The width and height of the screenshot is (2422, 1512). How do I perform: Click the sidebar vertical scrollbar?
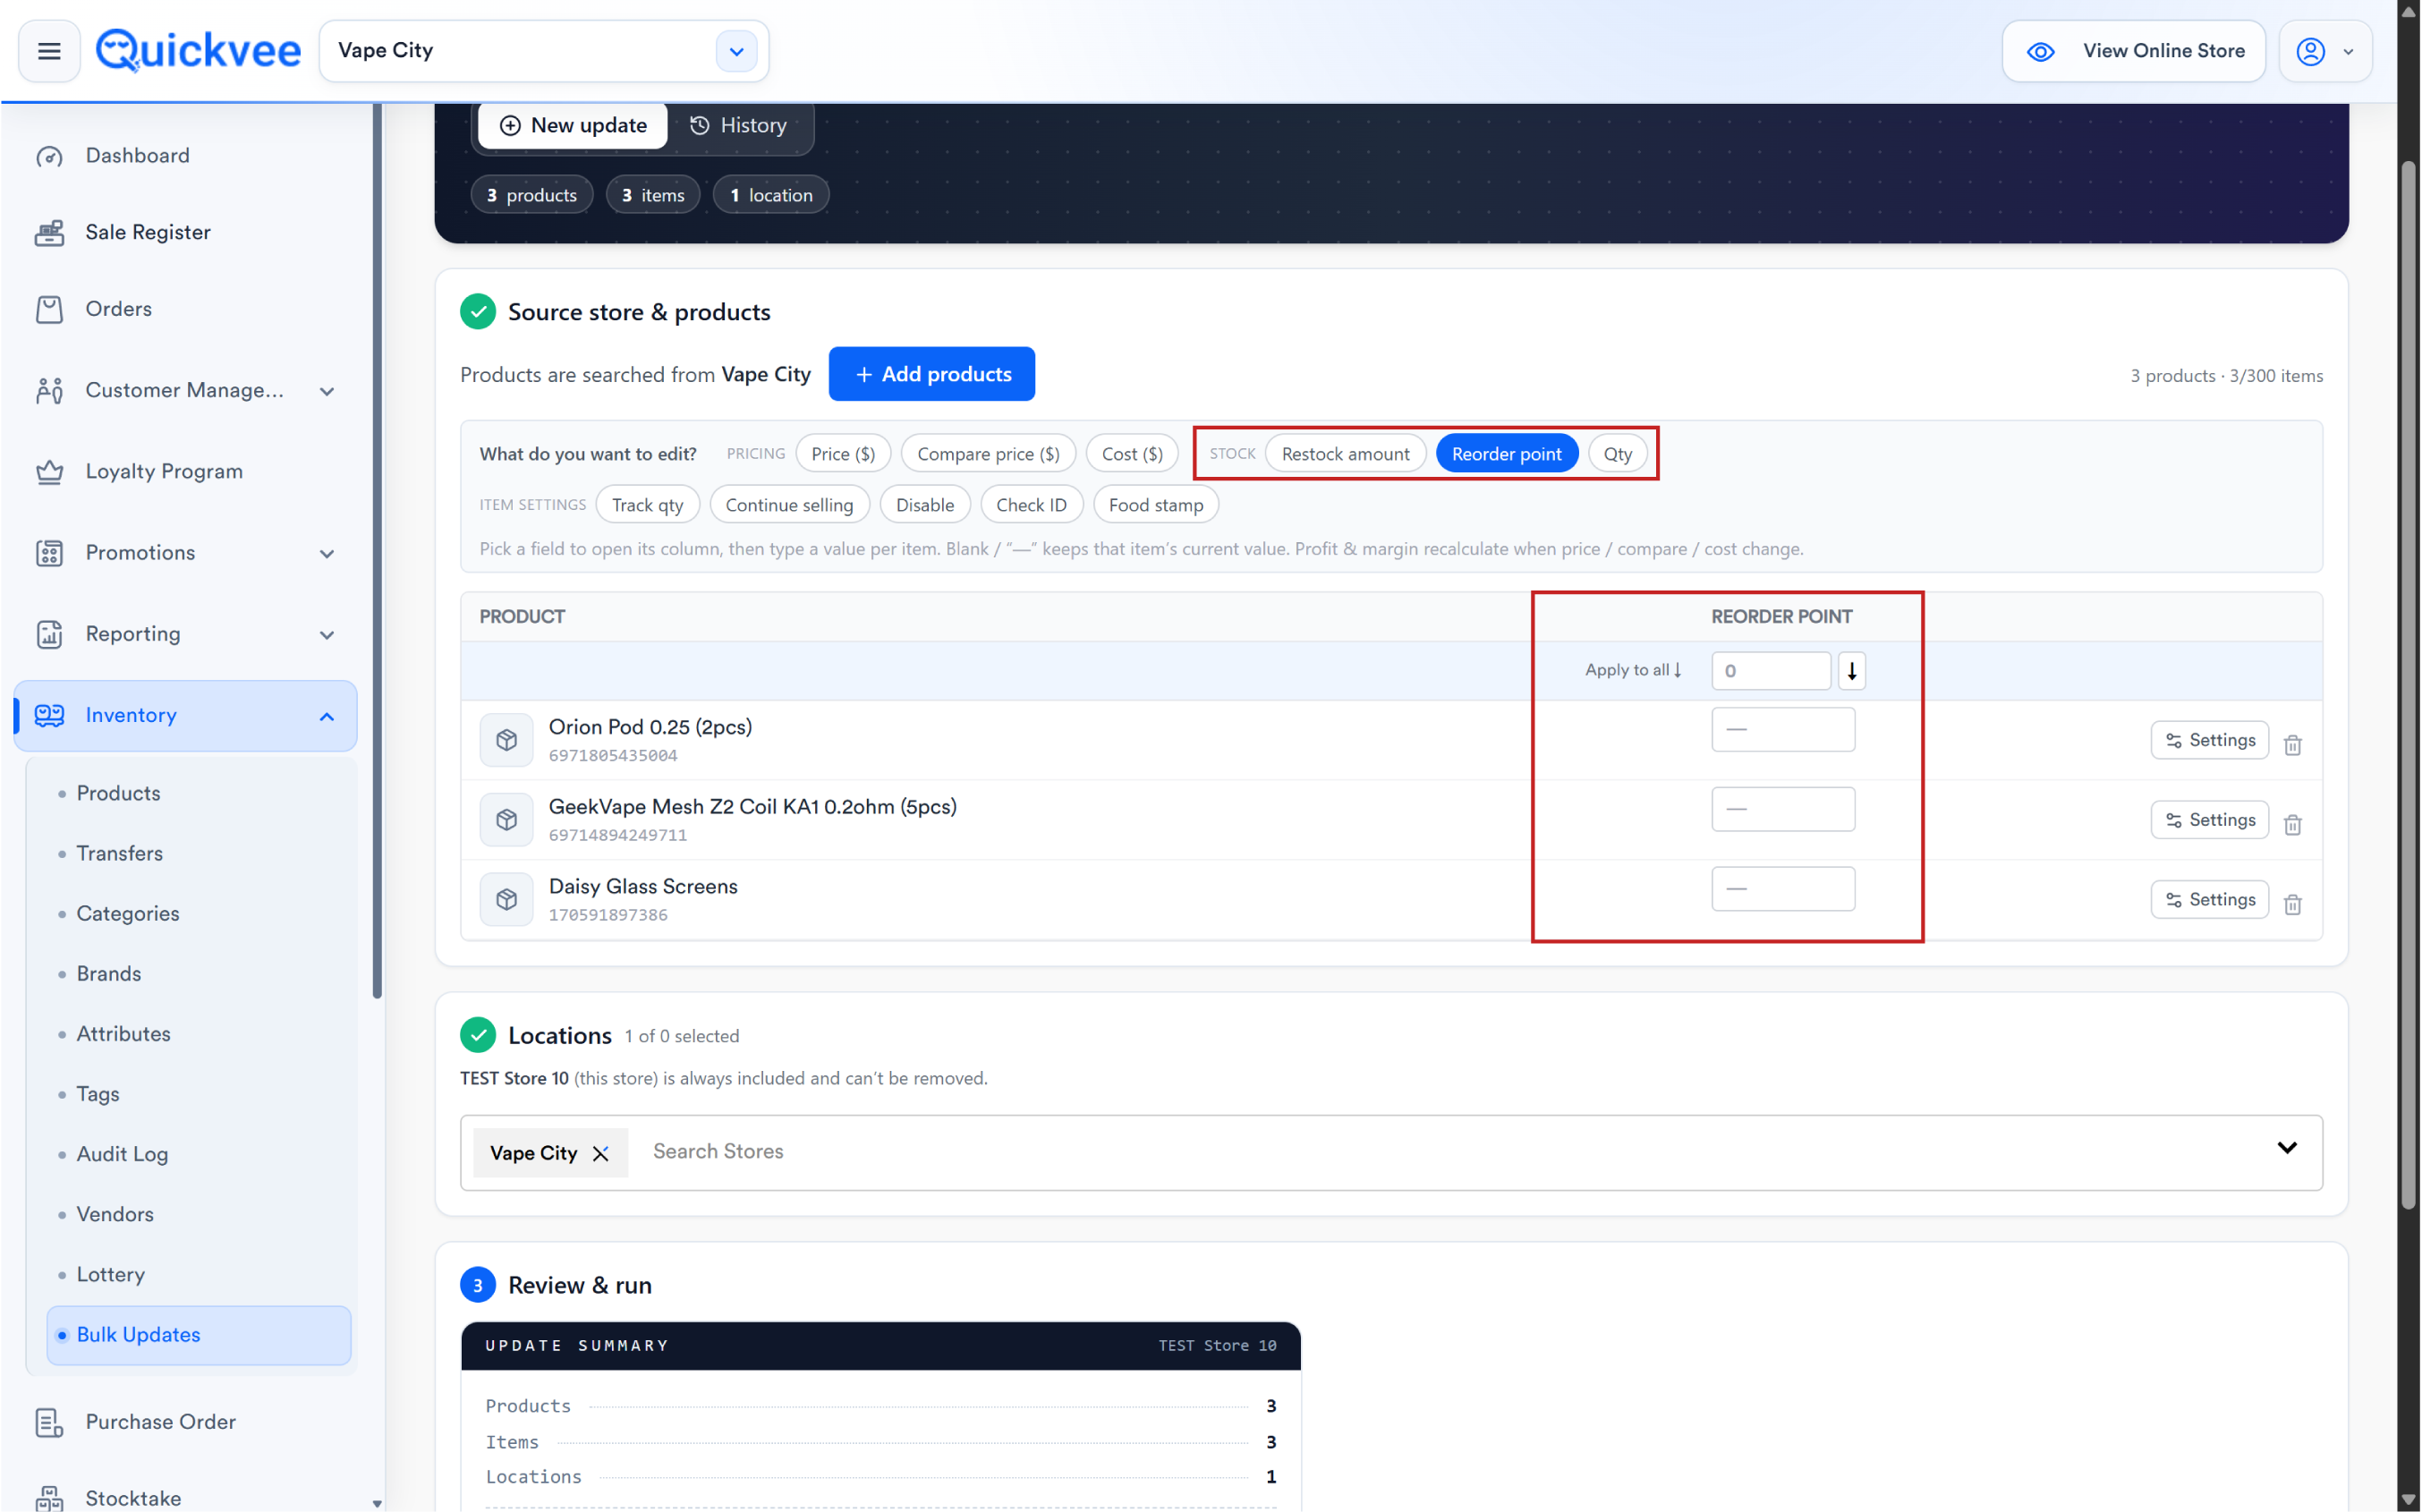click(x=377, y=550)
